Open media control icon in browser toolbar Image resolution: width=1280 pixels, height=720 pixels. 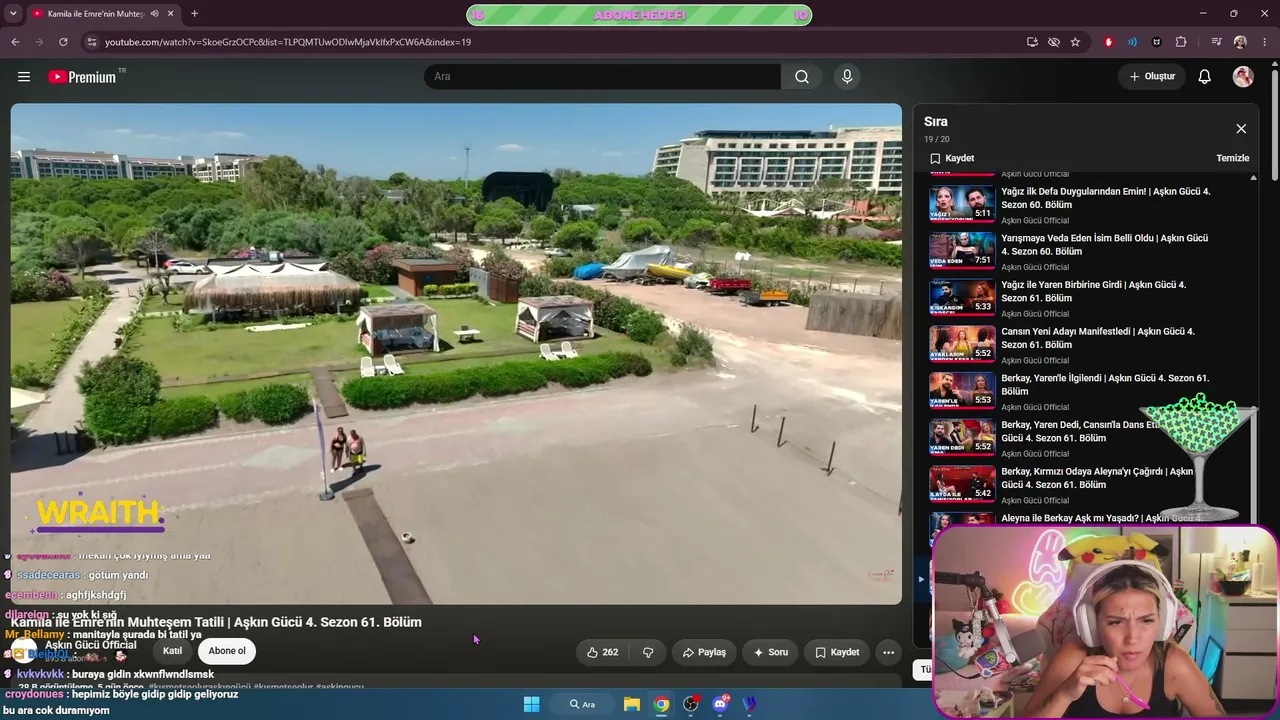point(1216,42)
